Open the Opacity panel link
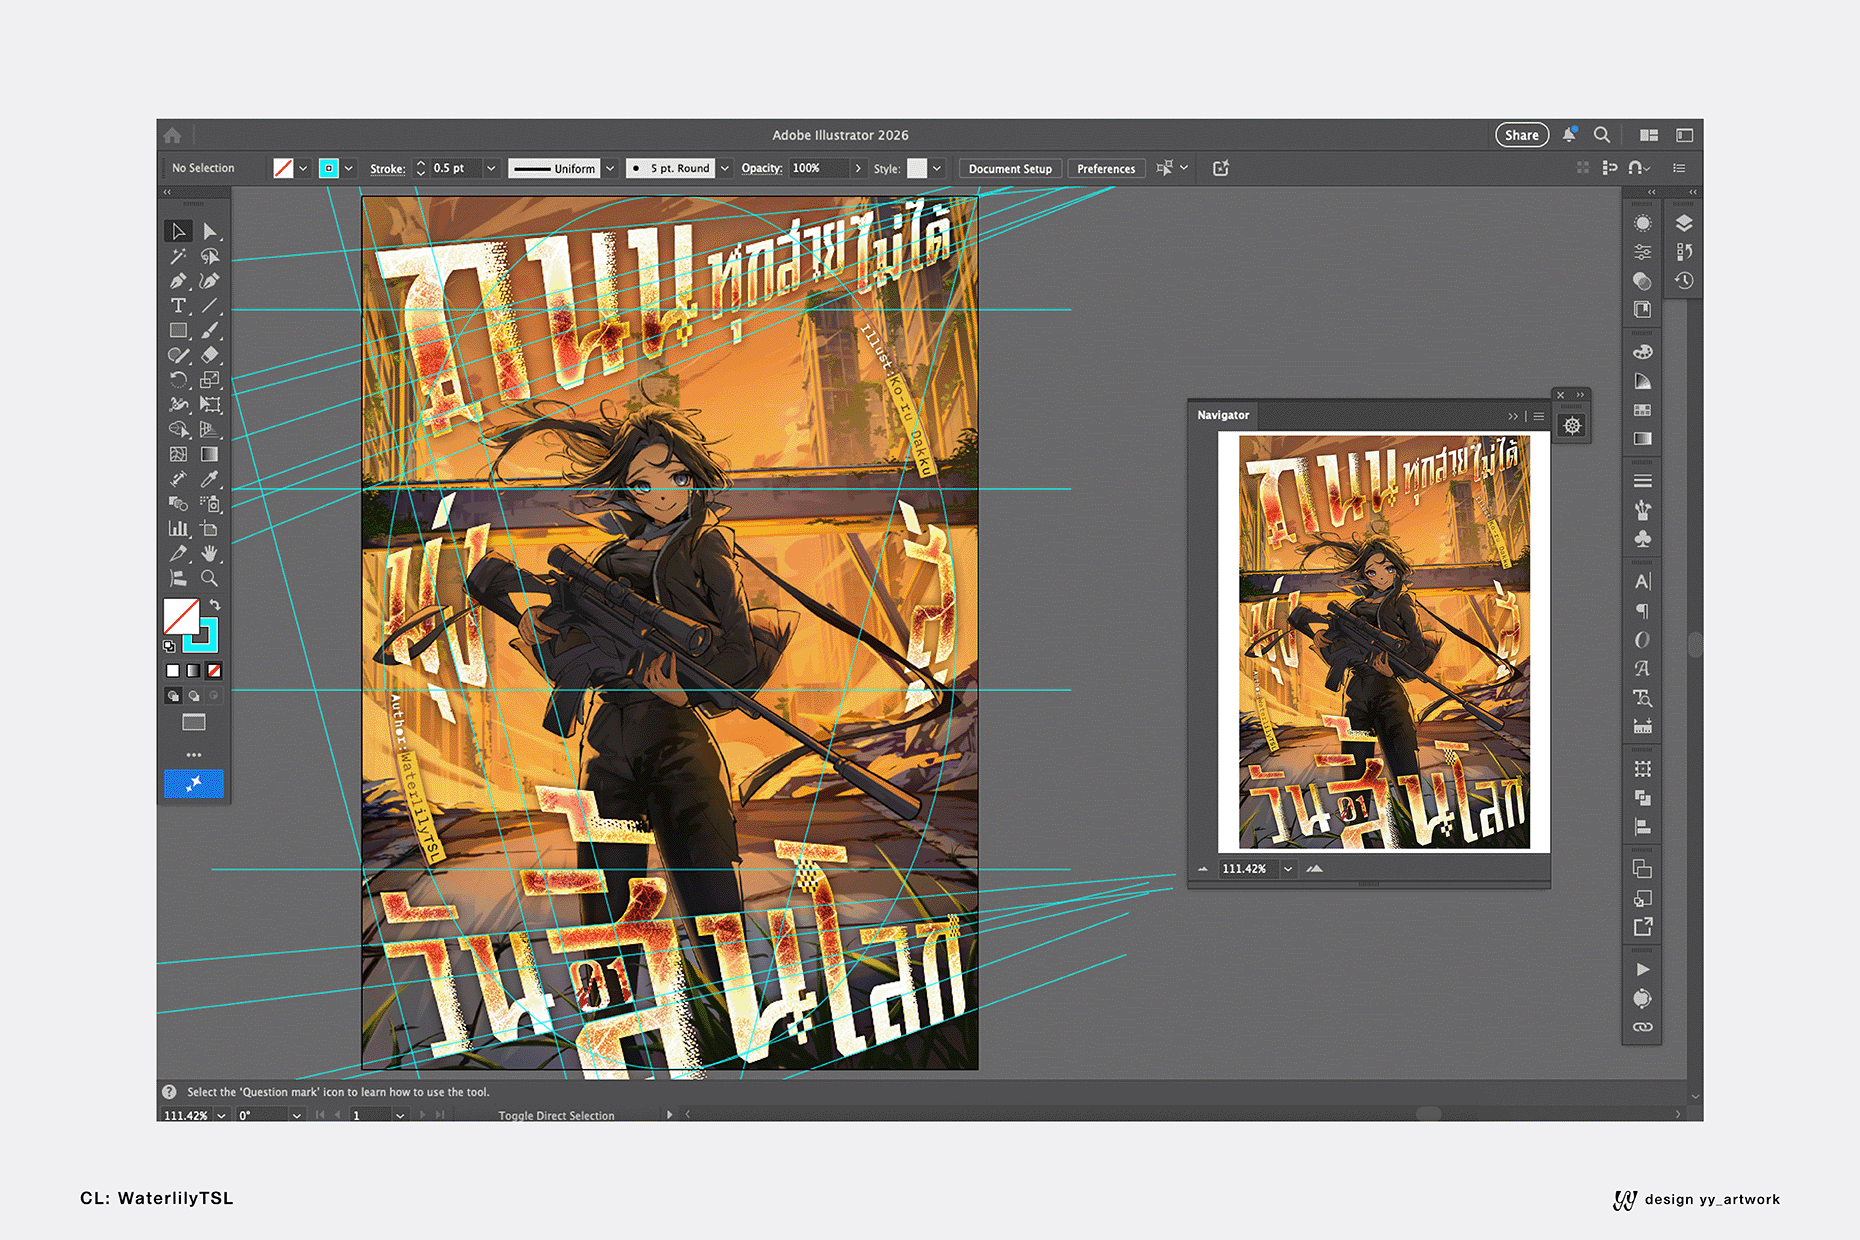 (761, 168)
